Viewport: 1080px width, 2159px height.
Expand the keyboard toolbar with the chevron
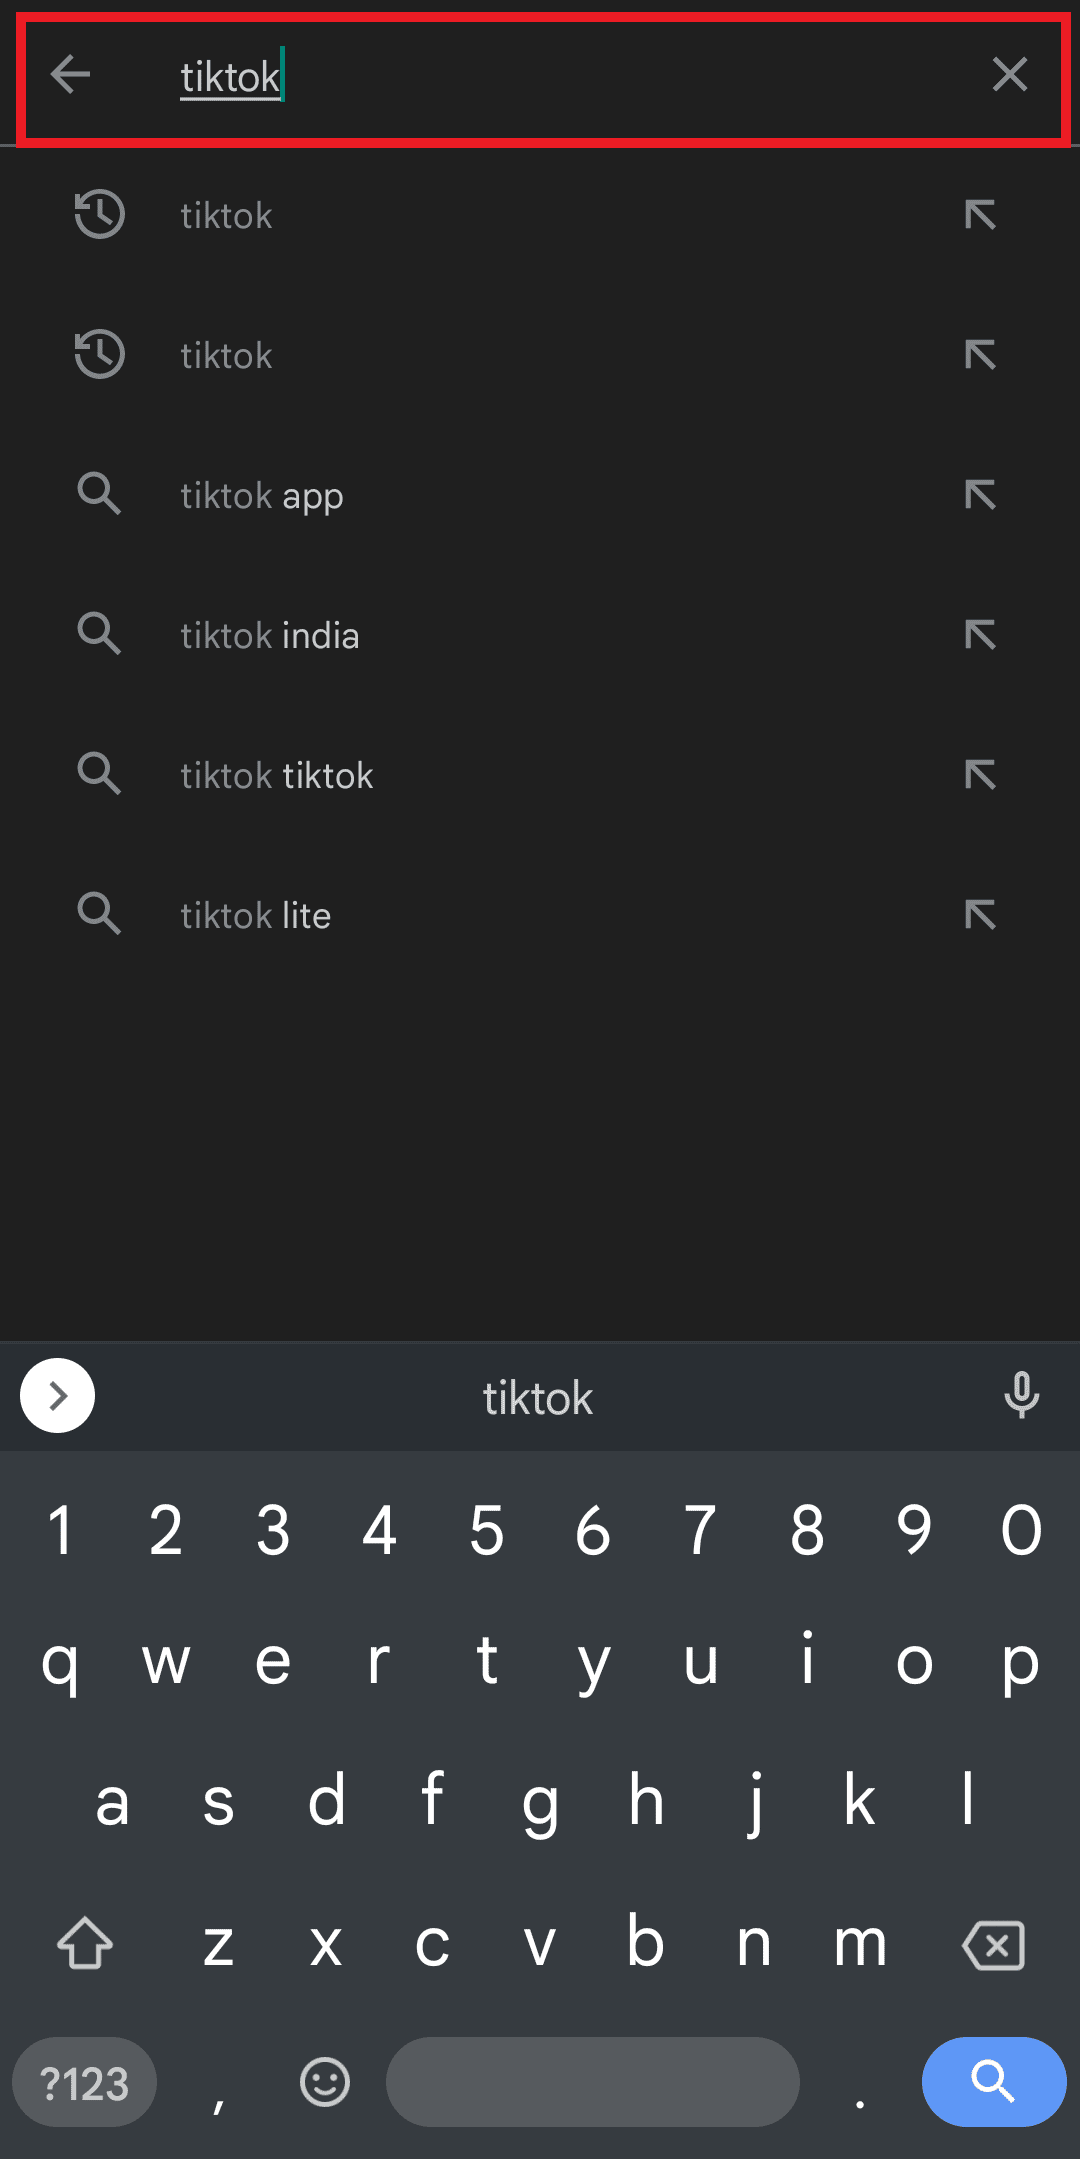click(x=57, y=1396)
